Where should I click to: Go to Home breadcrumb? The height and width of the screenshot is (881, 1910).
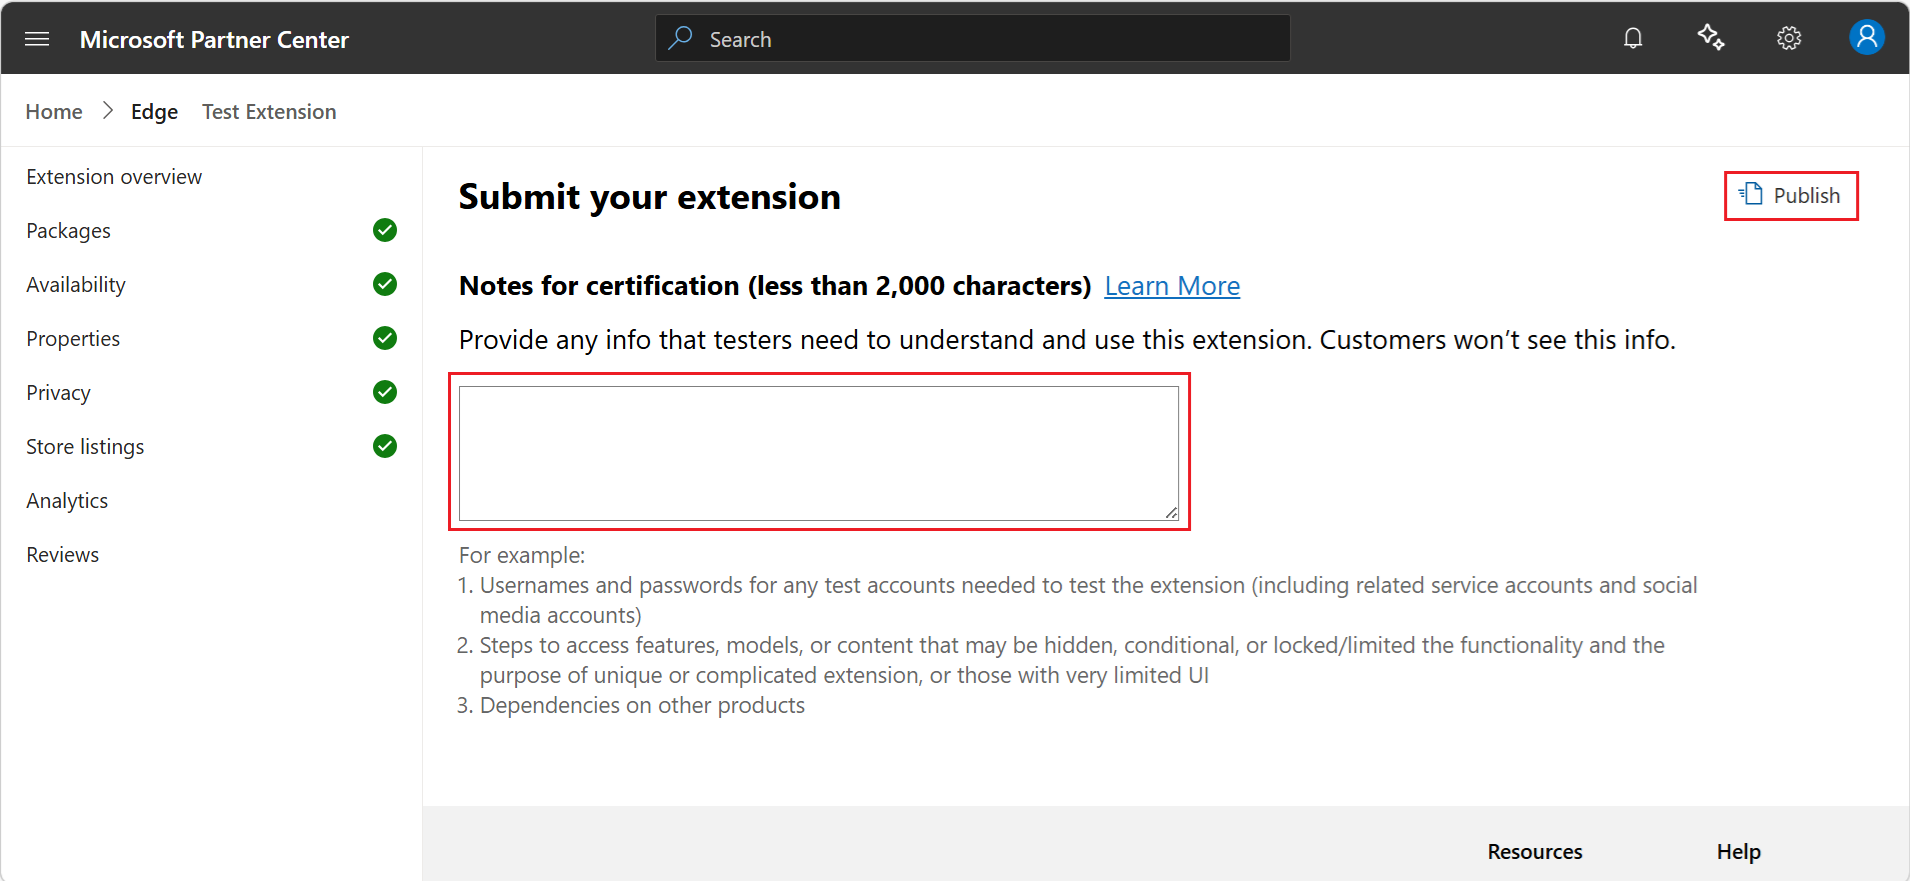[x=54, y=111]
